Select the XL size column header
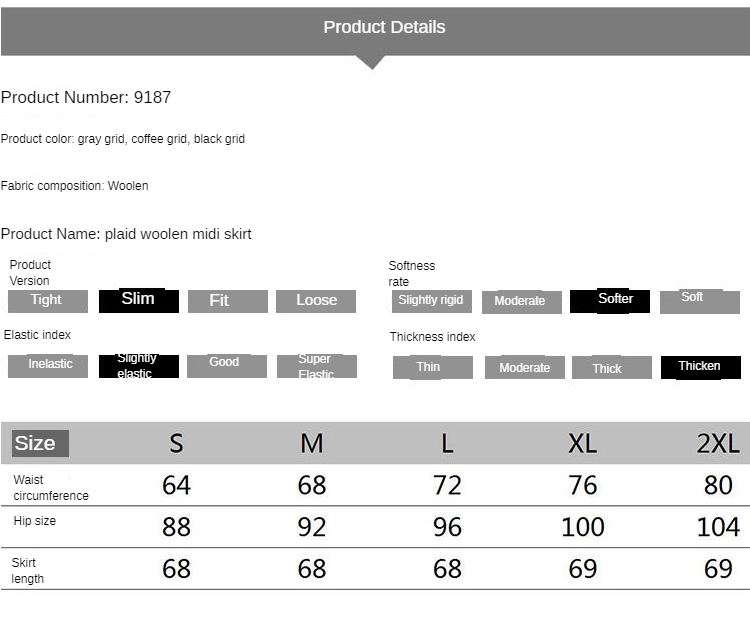This screenshot has height=641, width=750. coord(583,443)
